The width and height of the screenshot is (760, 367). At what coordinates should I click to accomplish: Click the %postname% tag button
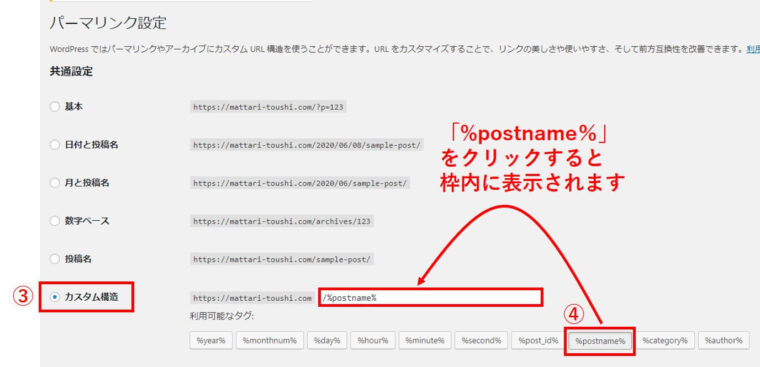coord(600,341)
